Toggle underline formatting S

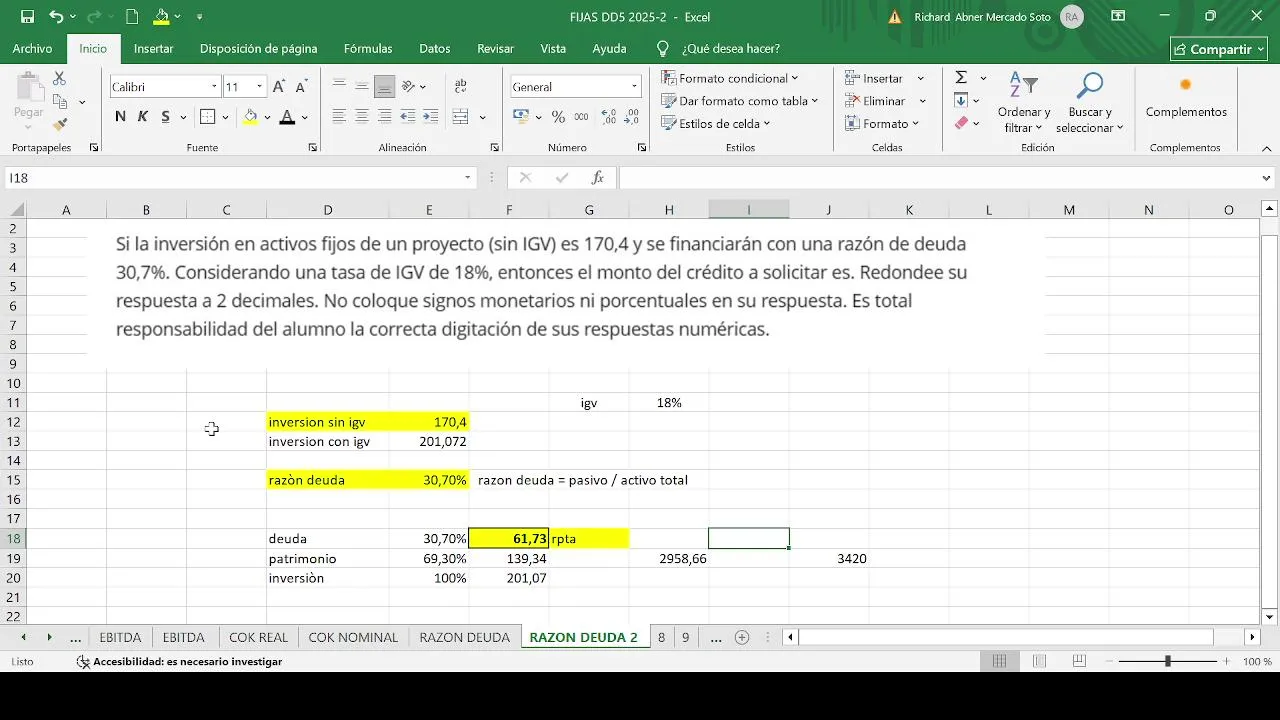tap(164, 117)
